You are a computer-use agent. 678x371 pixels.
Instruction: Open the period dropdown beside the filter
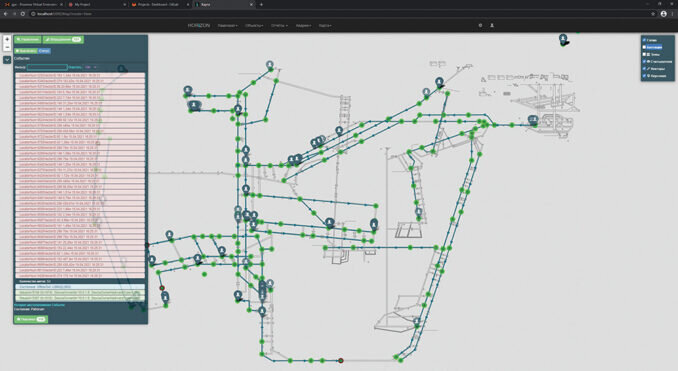[91, 67]
